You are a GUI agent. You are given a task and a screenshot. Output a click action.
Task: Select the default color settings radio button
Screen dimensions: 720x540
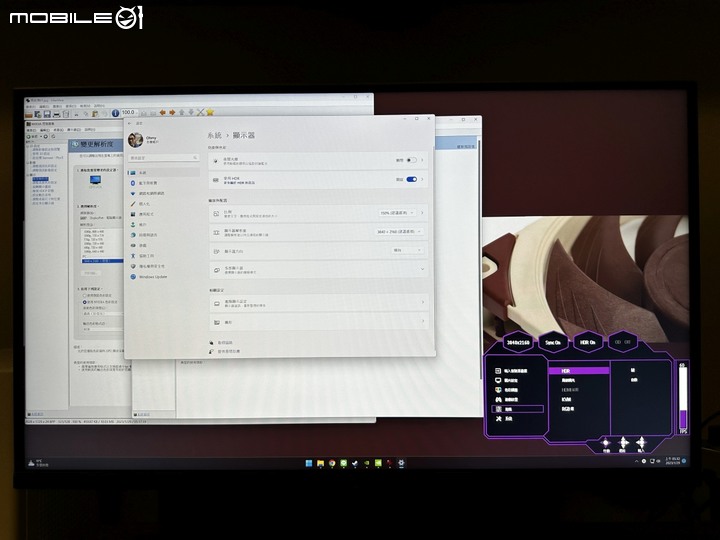click(84, 296)
